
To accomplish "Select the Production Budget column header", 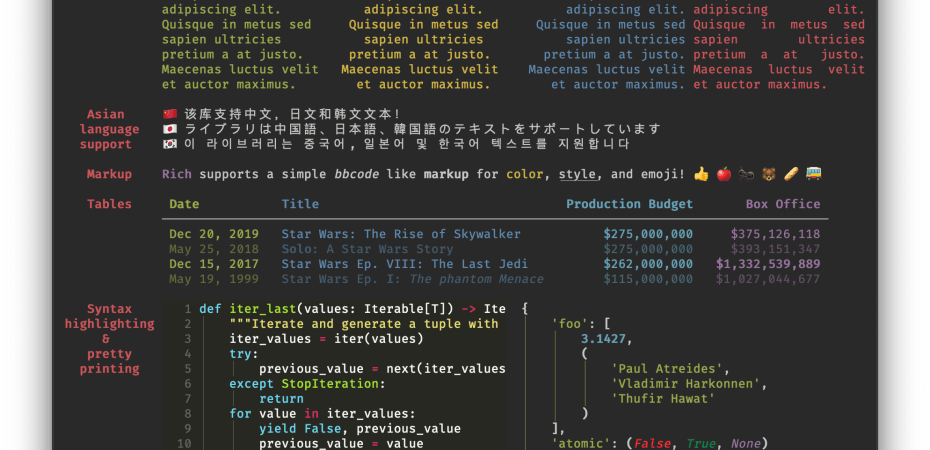I will click(x=629, y=204).
